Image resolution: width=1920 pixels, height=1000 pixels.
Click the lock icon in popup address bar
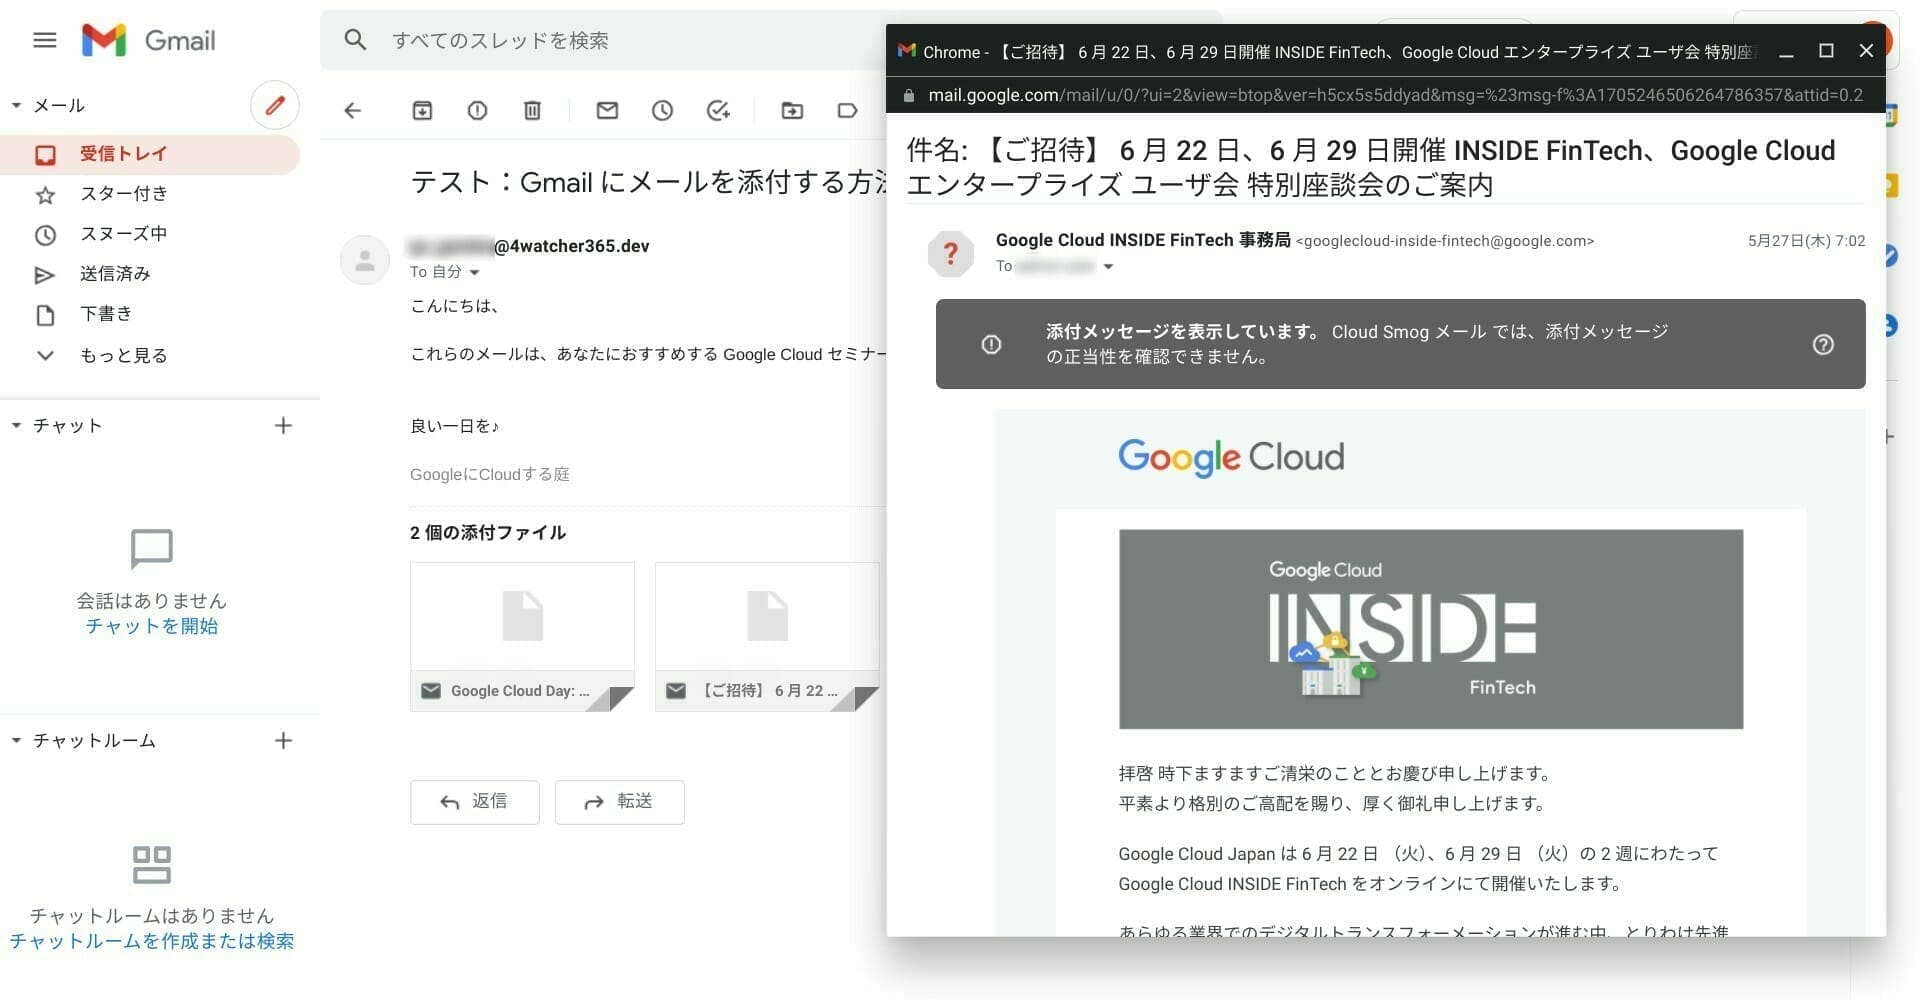point(908,96)
